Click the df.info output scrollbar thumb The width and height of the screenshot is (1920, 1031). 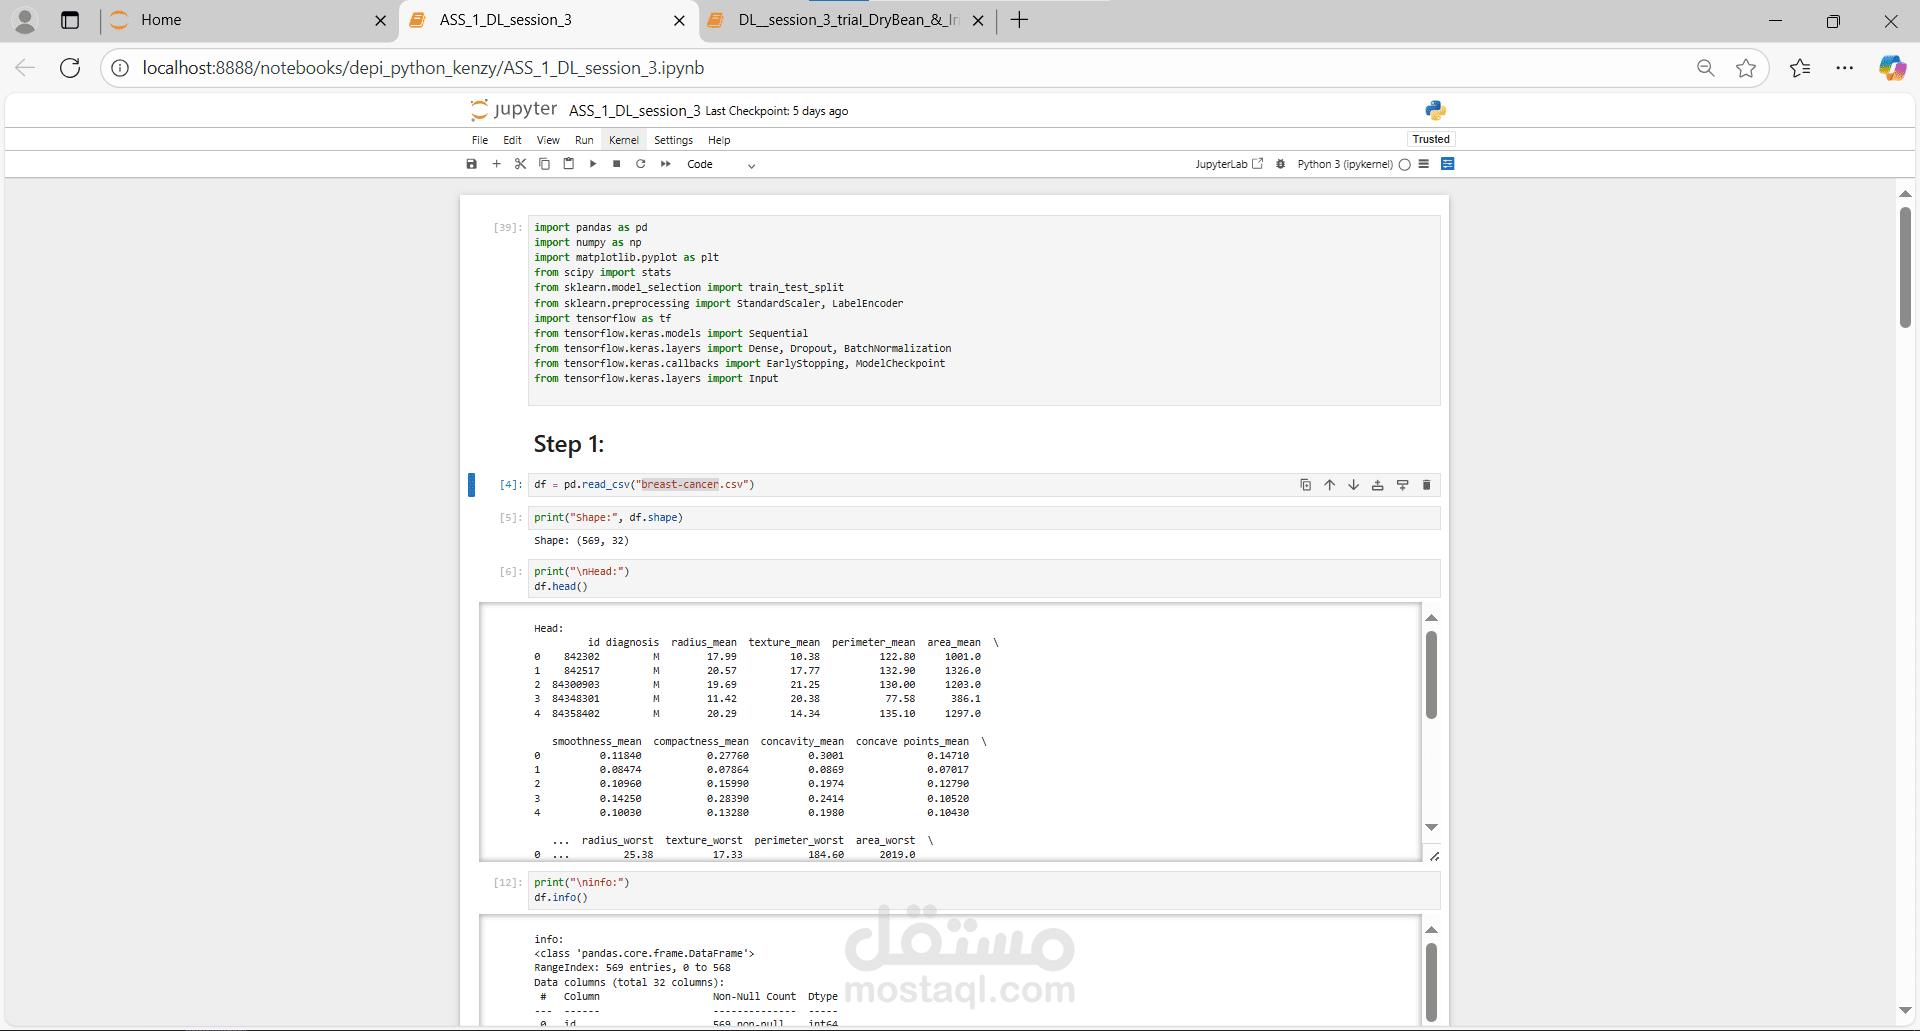click(1431, 982)
